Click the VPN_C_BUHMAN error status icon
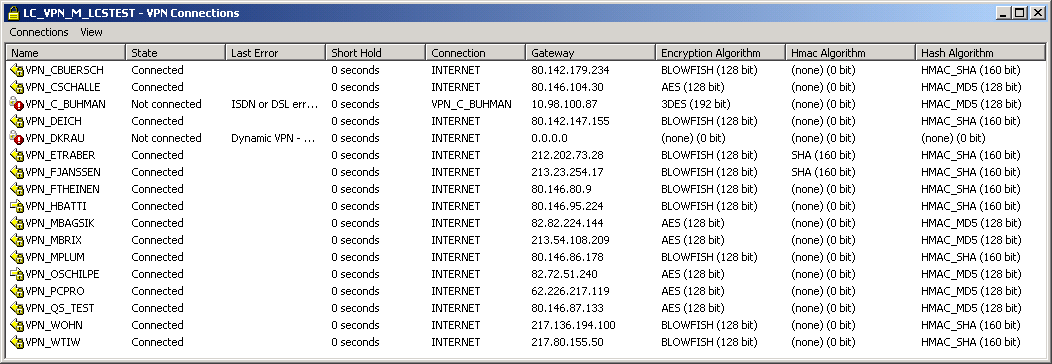 tap(17, 104)
